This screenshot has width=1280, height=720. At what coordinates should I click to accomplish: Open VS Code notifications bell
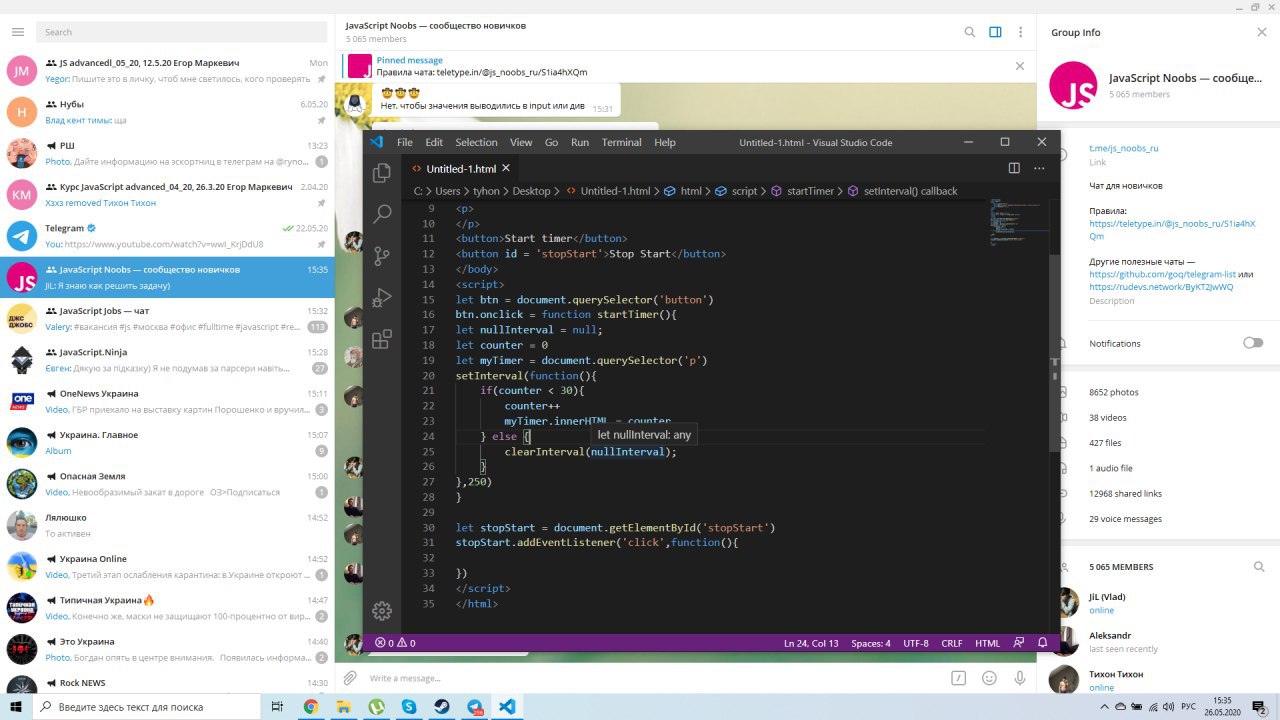click(1043, 643)
